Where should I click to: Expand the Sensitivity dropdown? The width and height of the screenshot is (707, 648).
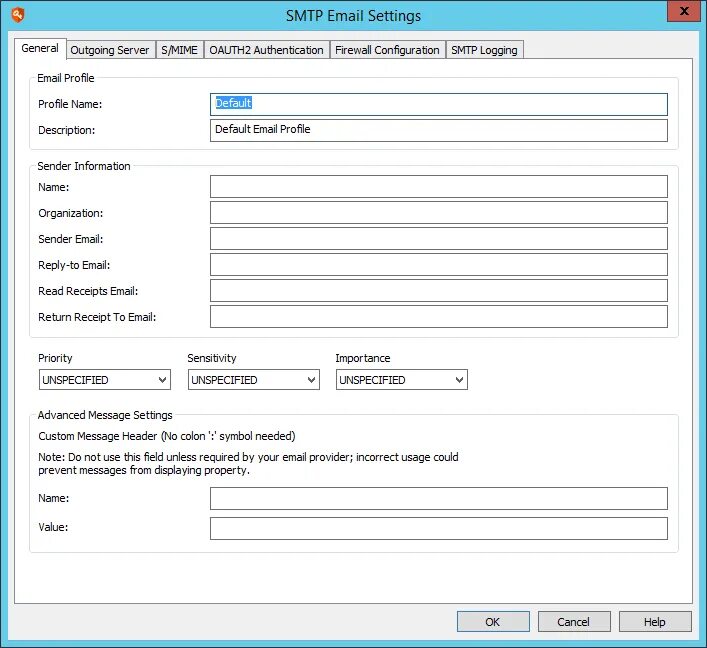click(x=253, y=380)
